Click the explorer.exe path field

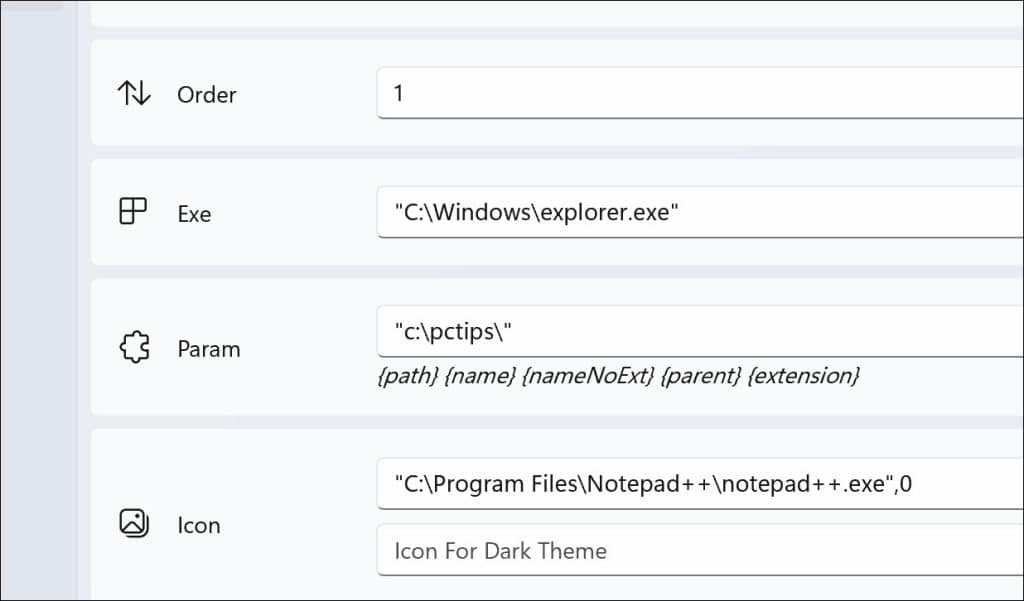tap(700, 212)
